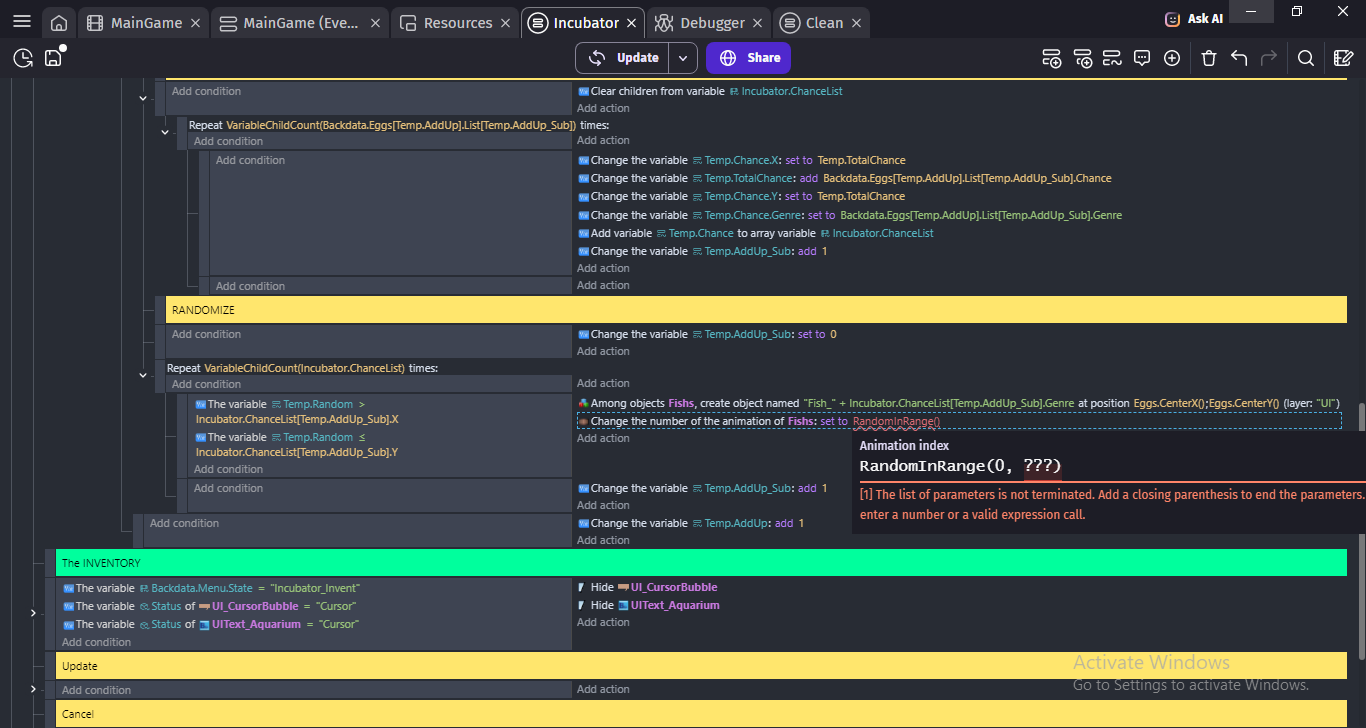
Task: Undo the last change
Action: [x=1239, y=58]
